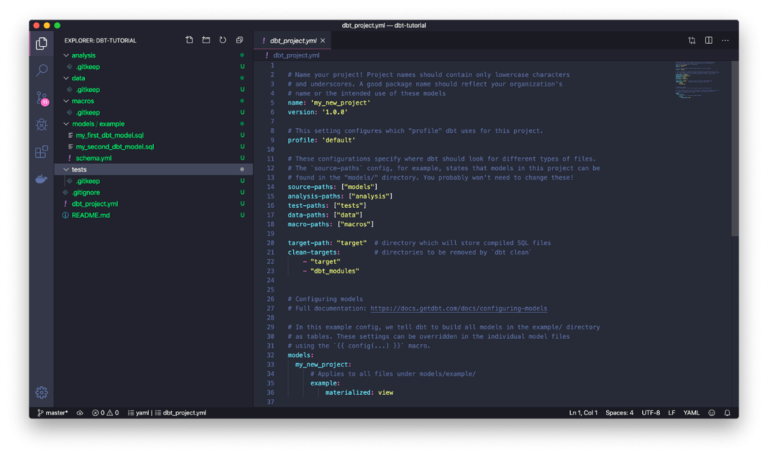Image resolution: width=768 pixels, height=457 pixels.
Task: Click Ln 1, Col 1 in status bar
Action: point(583,413)
